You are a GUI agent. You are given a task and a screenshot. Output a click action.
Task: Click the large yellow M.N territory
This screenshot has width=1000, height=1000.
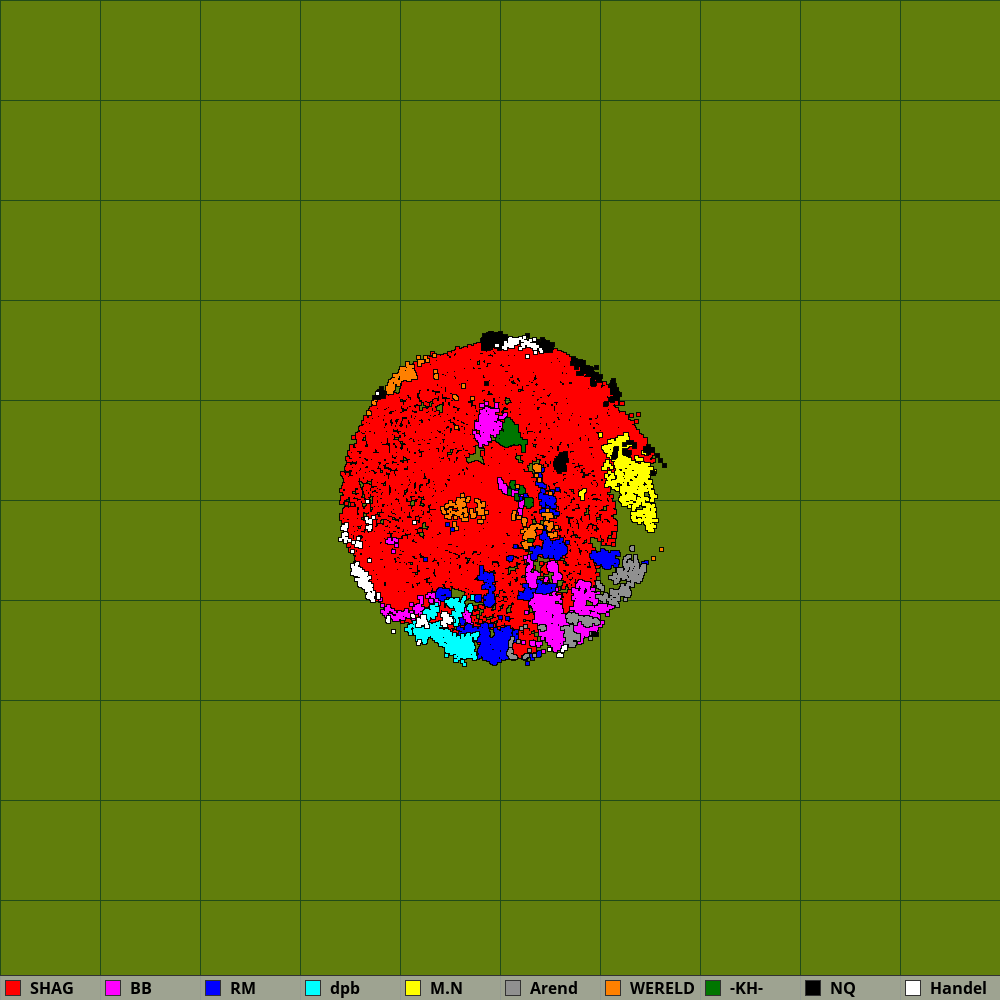click(x=633, y=482)
